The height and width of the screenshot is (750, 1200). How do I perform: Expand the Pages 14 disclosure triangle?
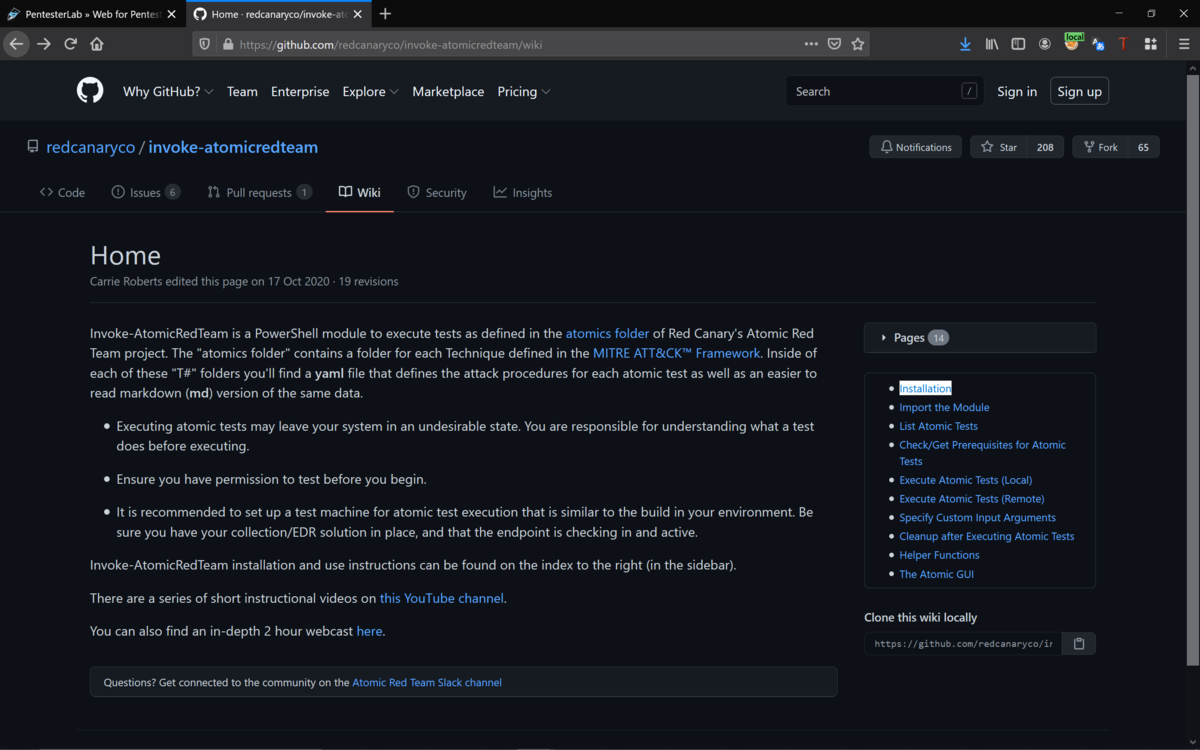pyautogui.click(x=884, y=338)
